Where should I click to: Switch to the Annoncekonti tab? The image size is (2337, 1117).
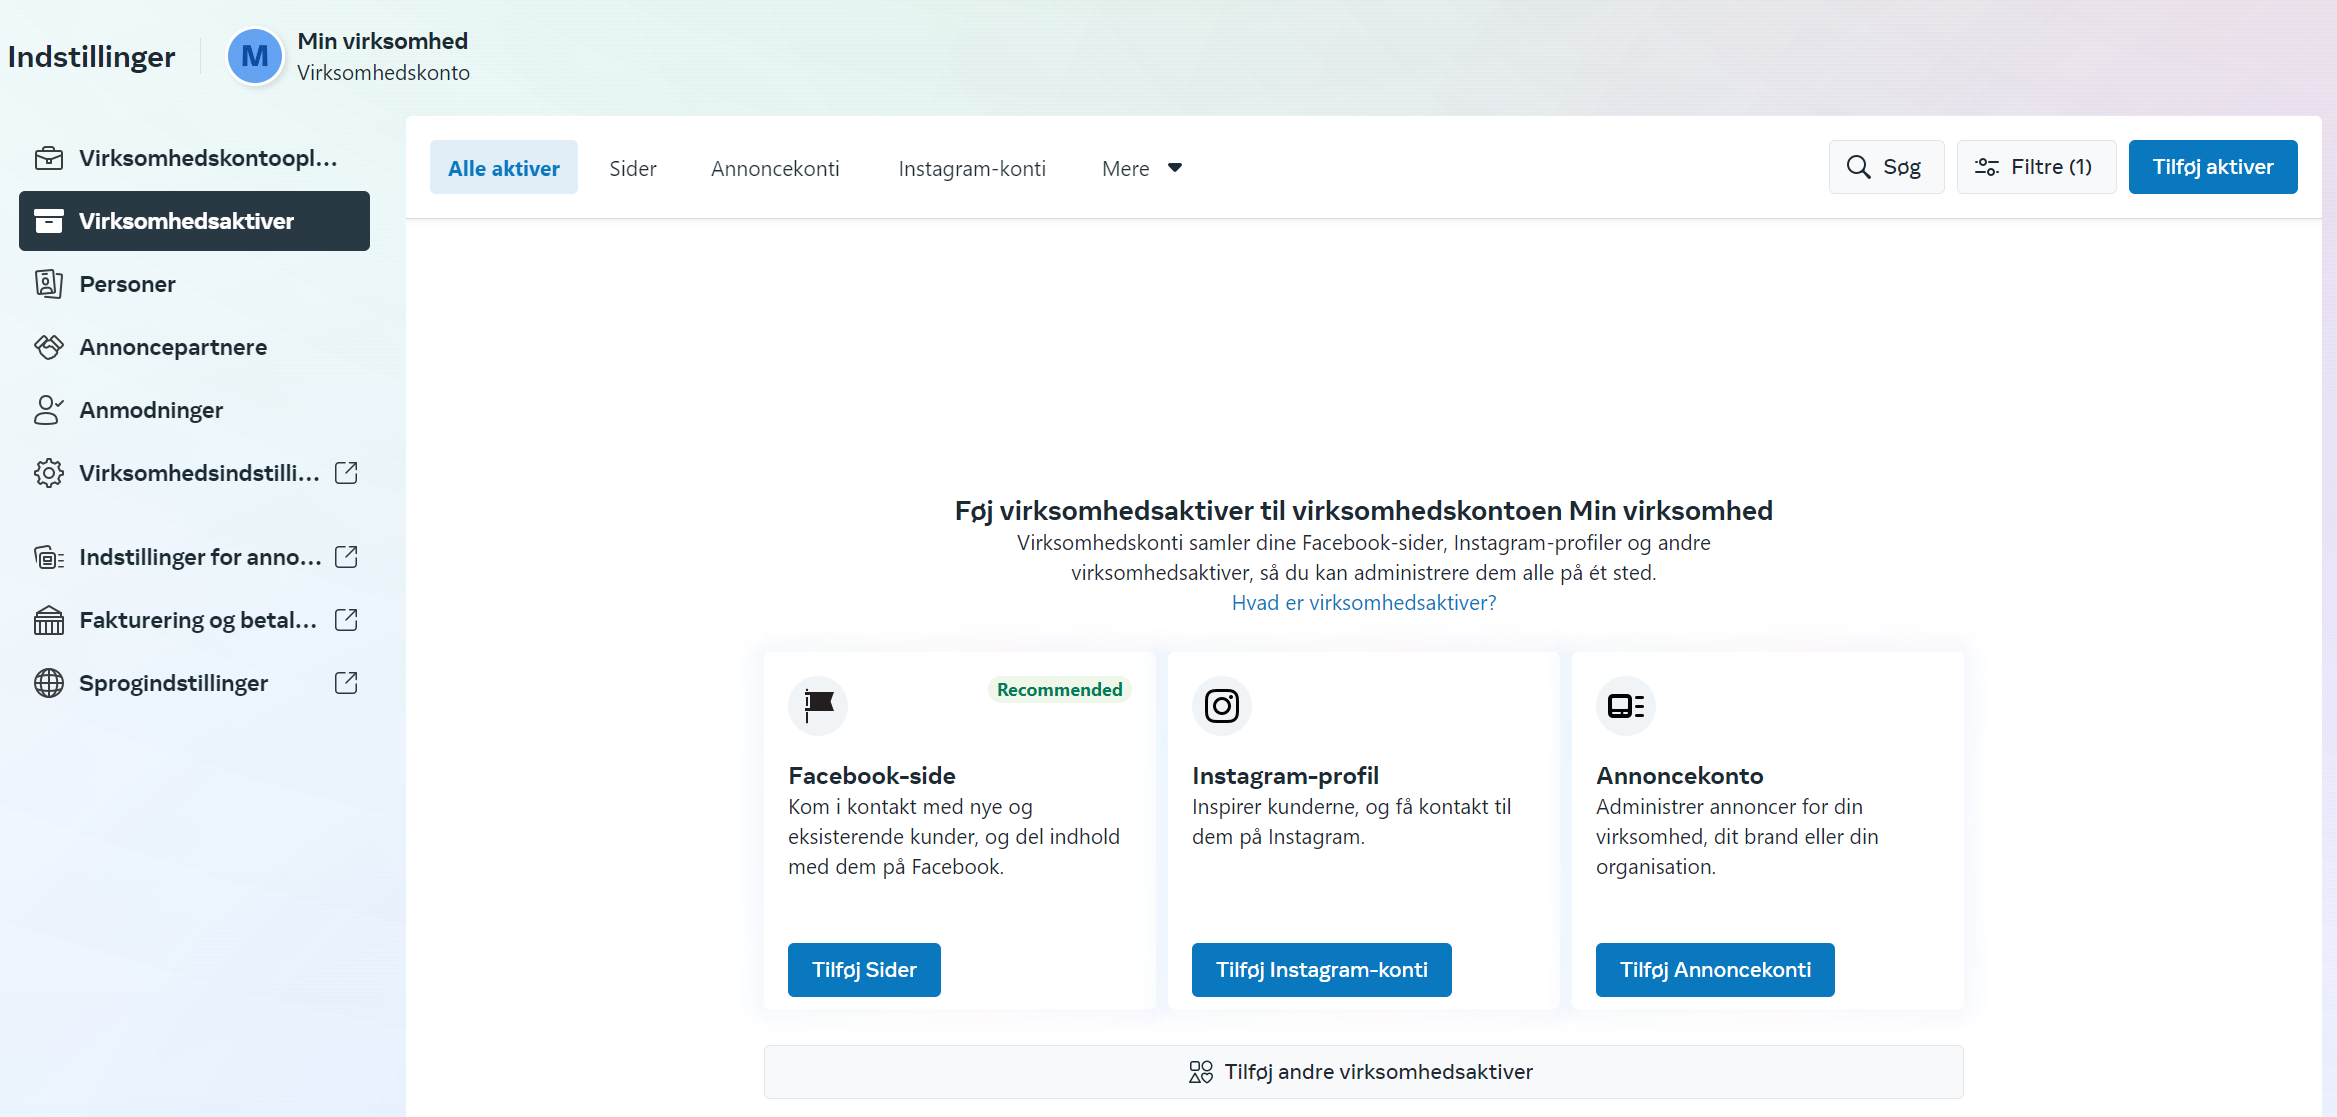775,168
